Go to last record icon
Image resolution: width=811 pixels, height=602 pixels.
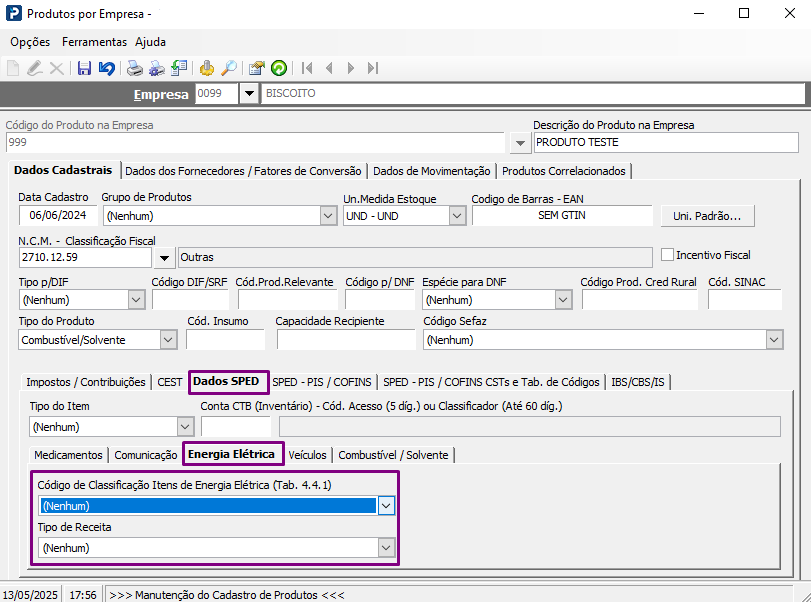click(373, 68)
